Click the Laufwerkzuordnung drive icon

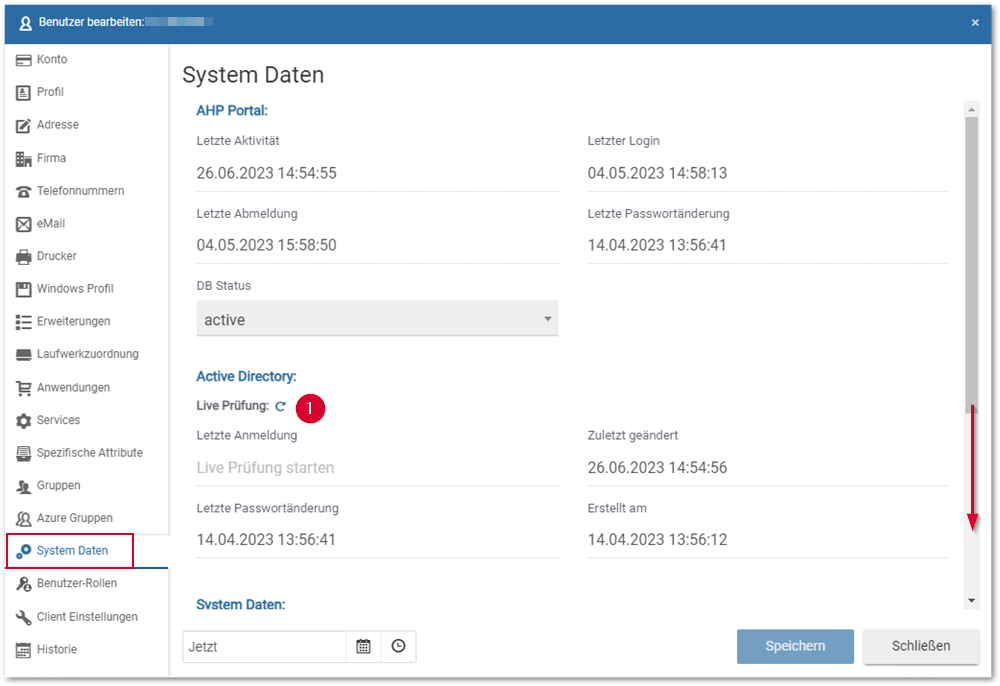tap(24, 354)
